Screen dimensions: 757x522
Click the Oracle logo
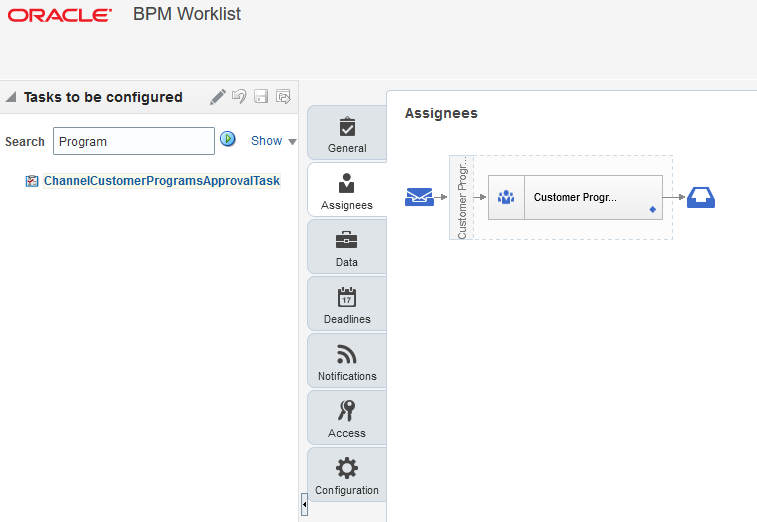[x=60, y=15]
